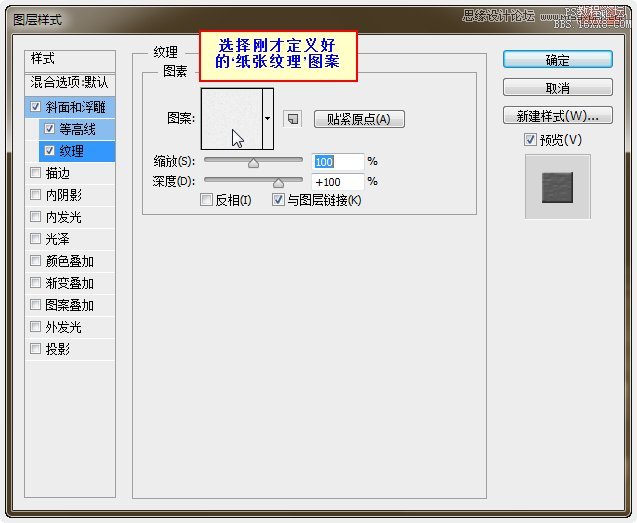Toggle the 反相(I) checkbox
The image size is (637, 523).
click(206, 200)
